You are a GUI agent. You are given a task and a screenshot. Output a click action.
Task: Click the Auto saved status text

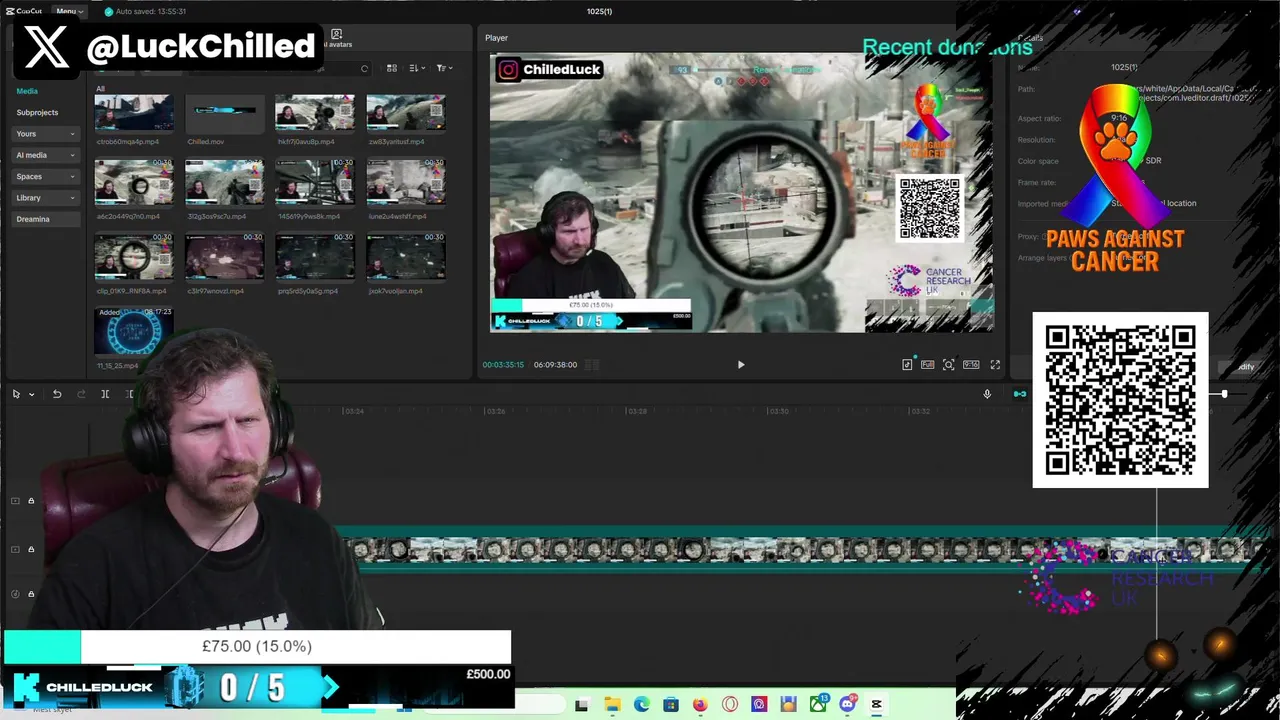click(x=150, y=12)
